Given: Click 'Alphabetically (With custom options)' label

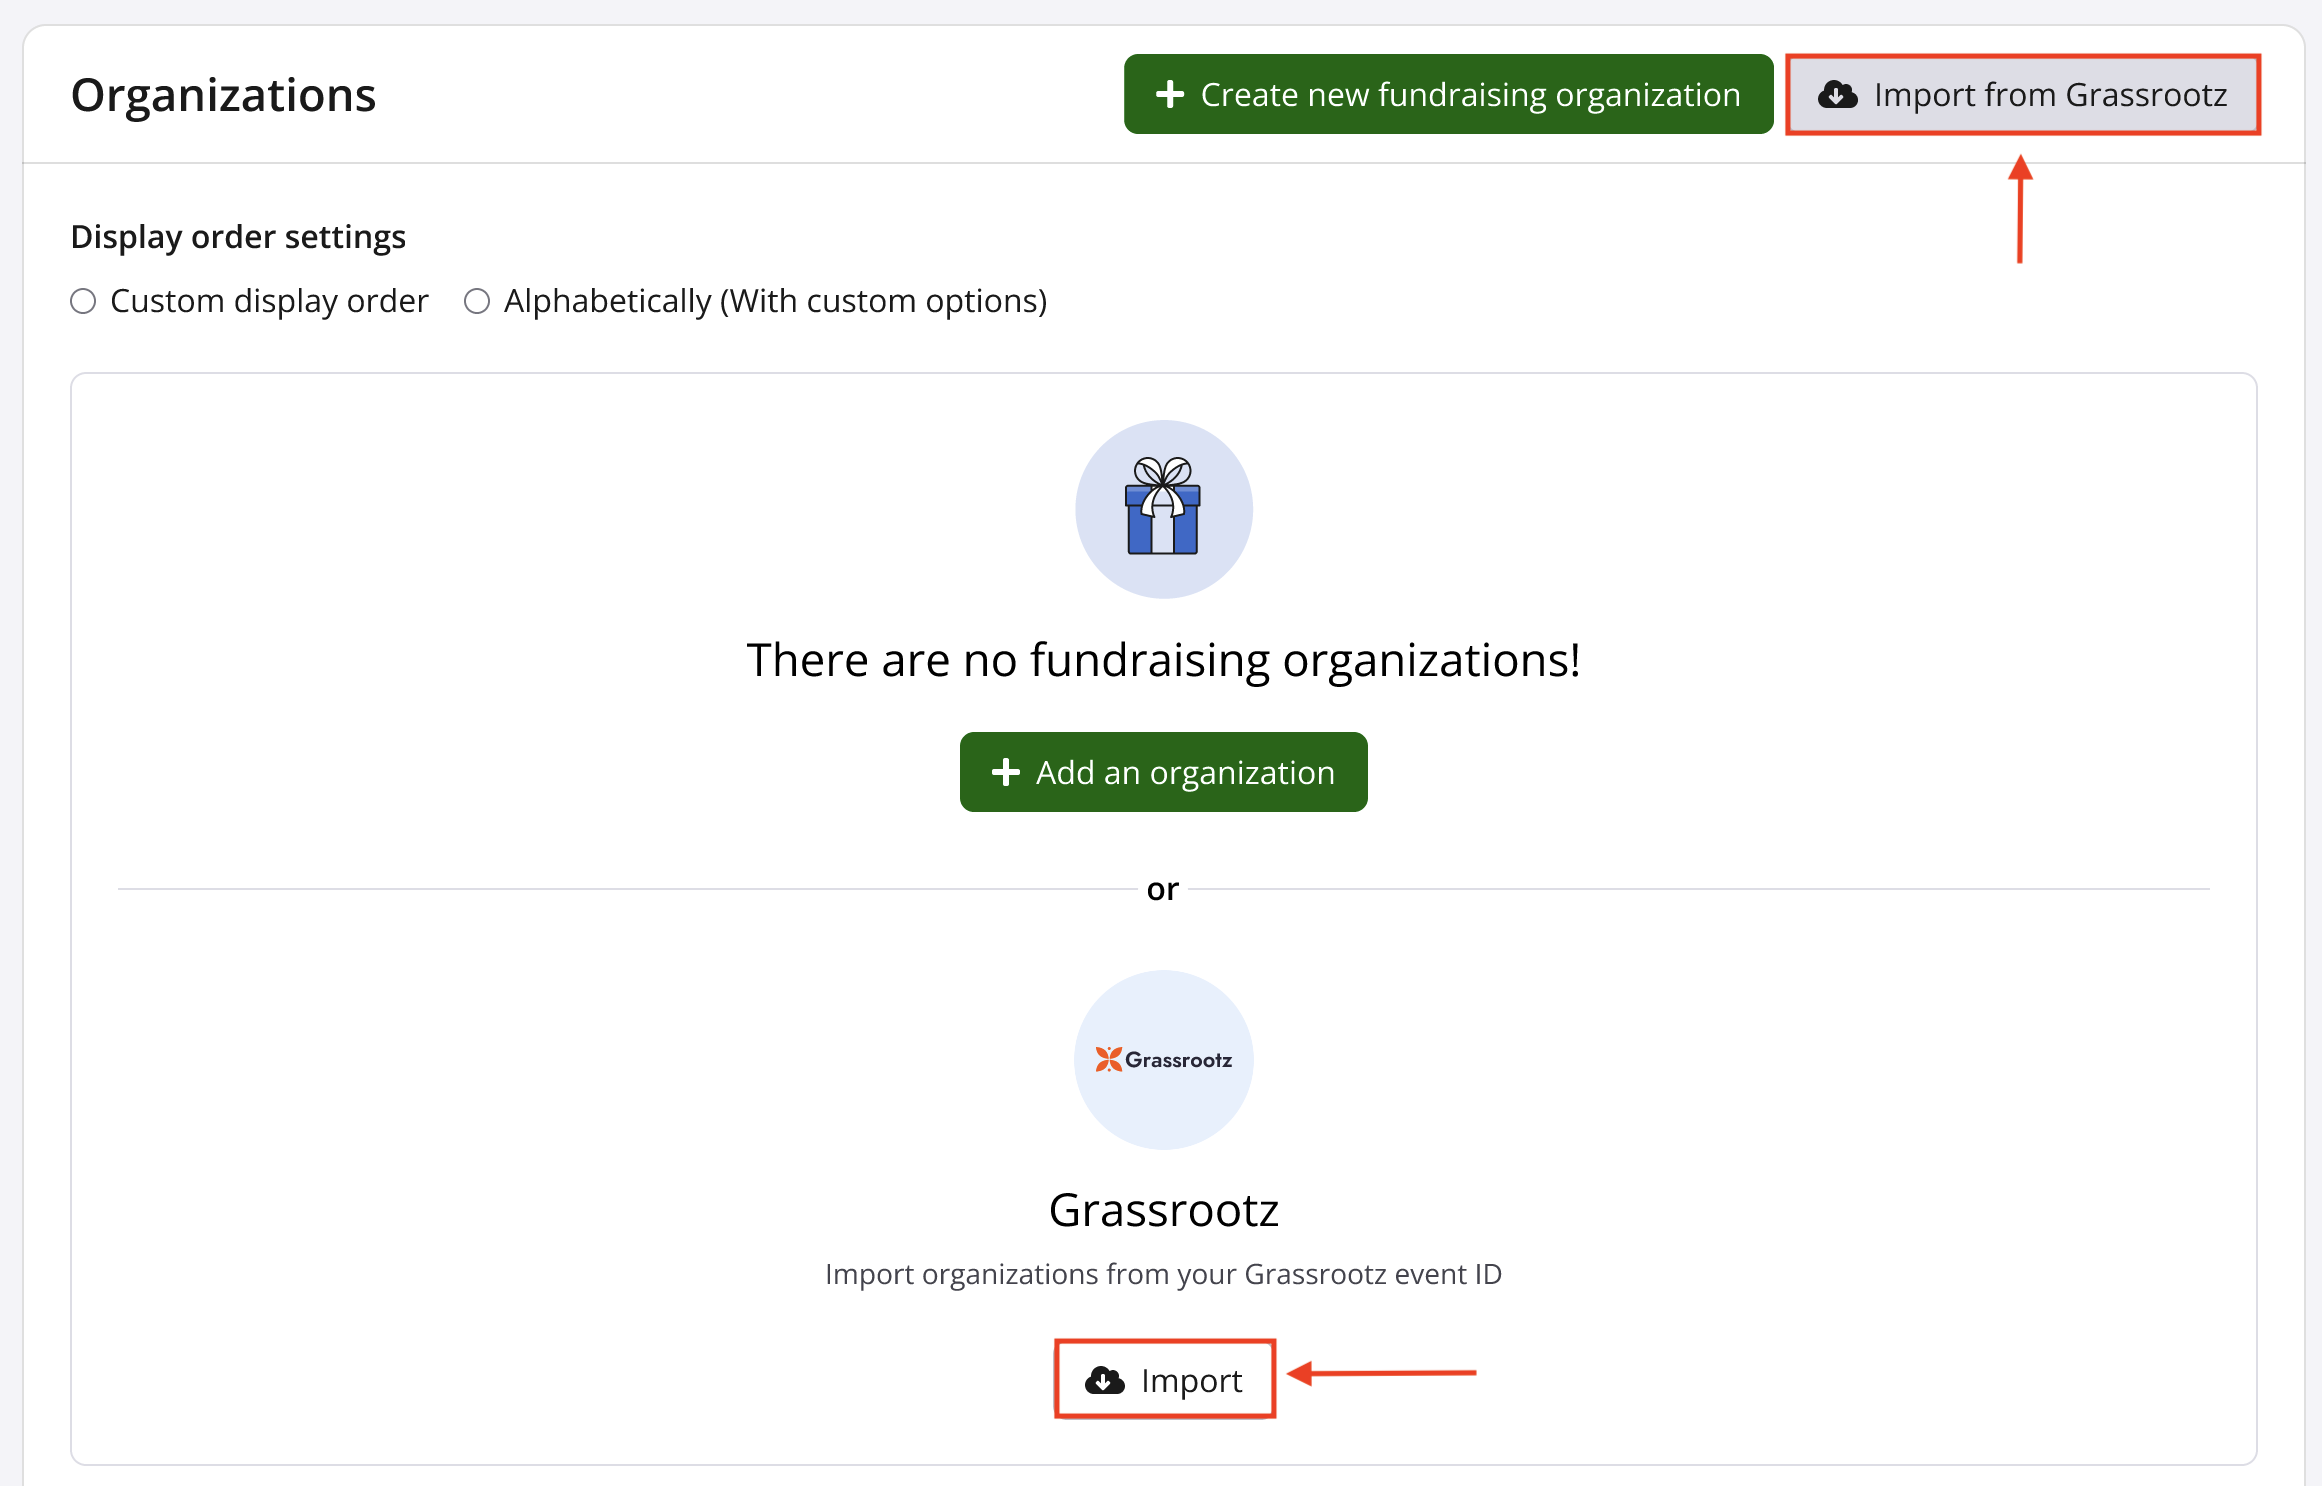Looking at the screenshot, I should click(775, 301).
